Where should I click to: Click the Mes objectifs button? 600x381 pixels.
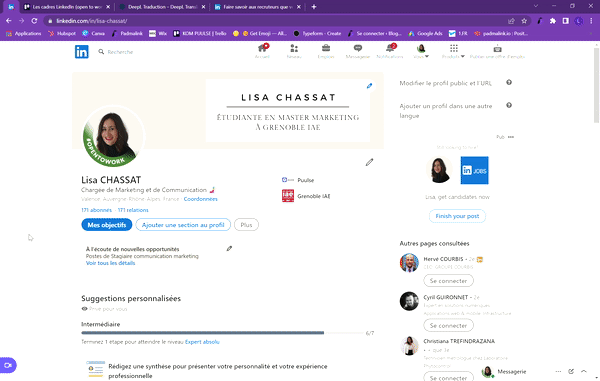click(107, 225)
